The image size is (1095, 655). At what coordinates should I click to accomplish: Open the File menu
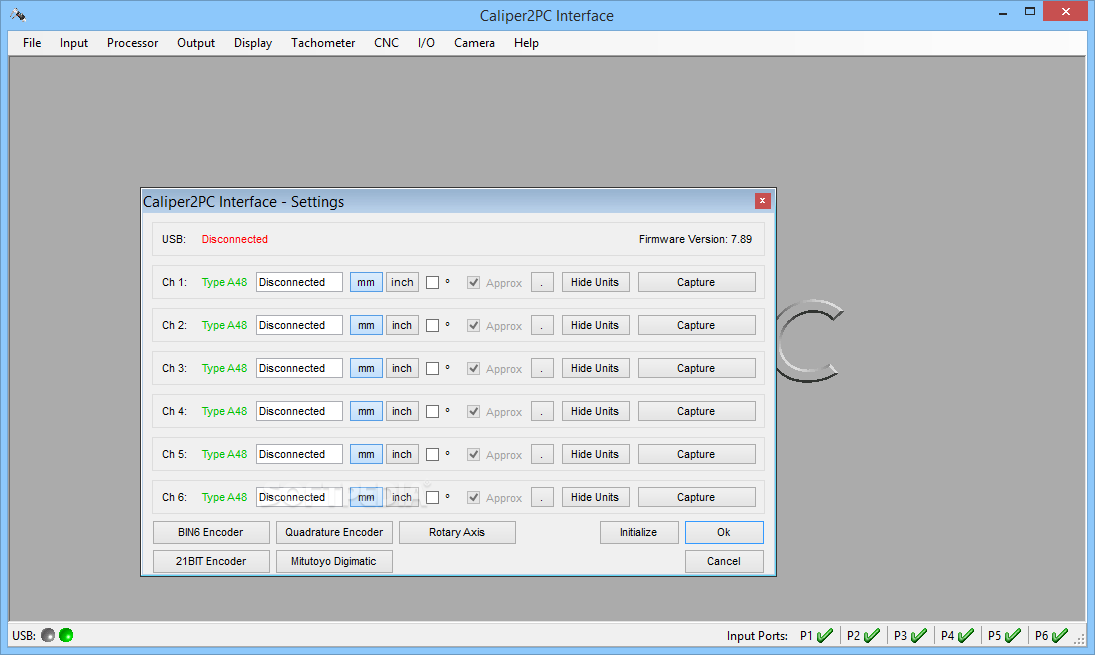tap(32, 43)
